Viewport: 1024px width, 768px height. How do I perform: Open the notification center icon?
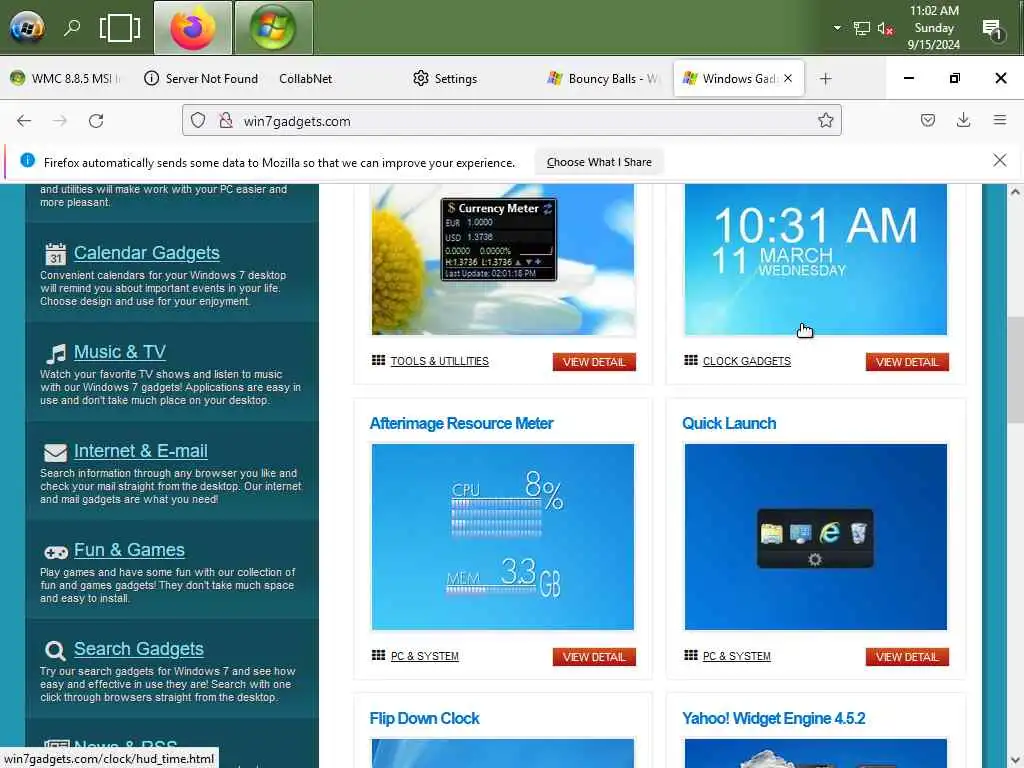pyautogui.click(x=991, y=29)
